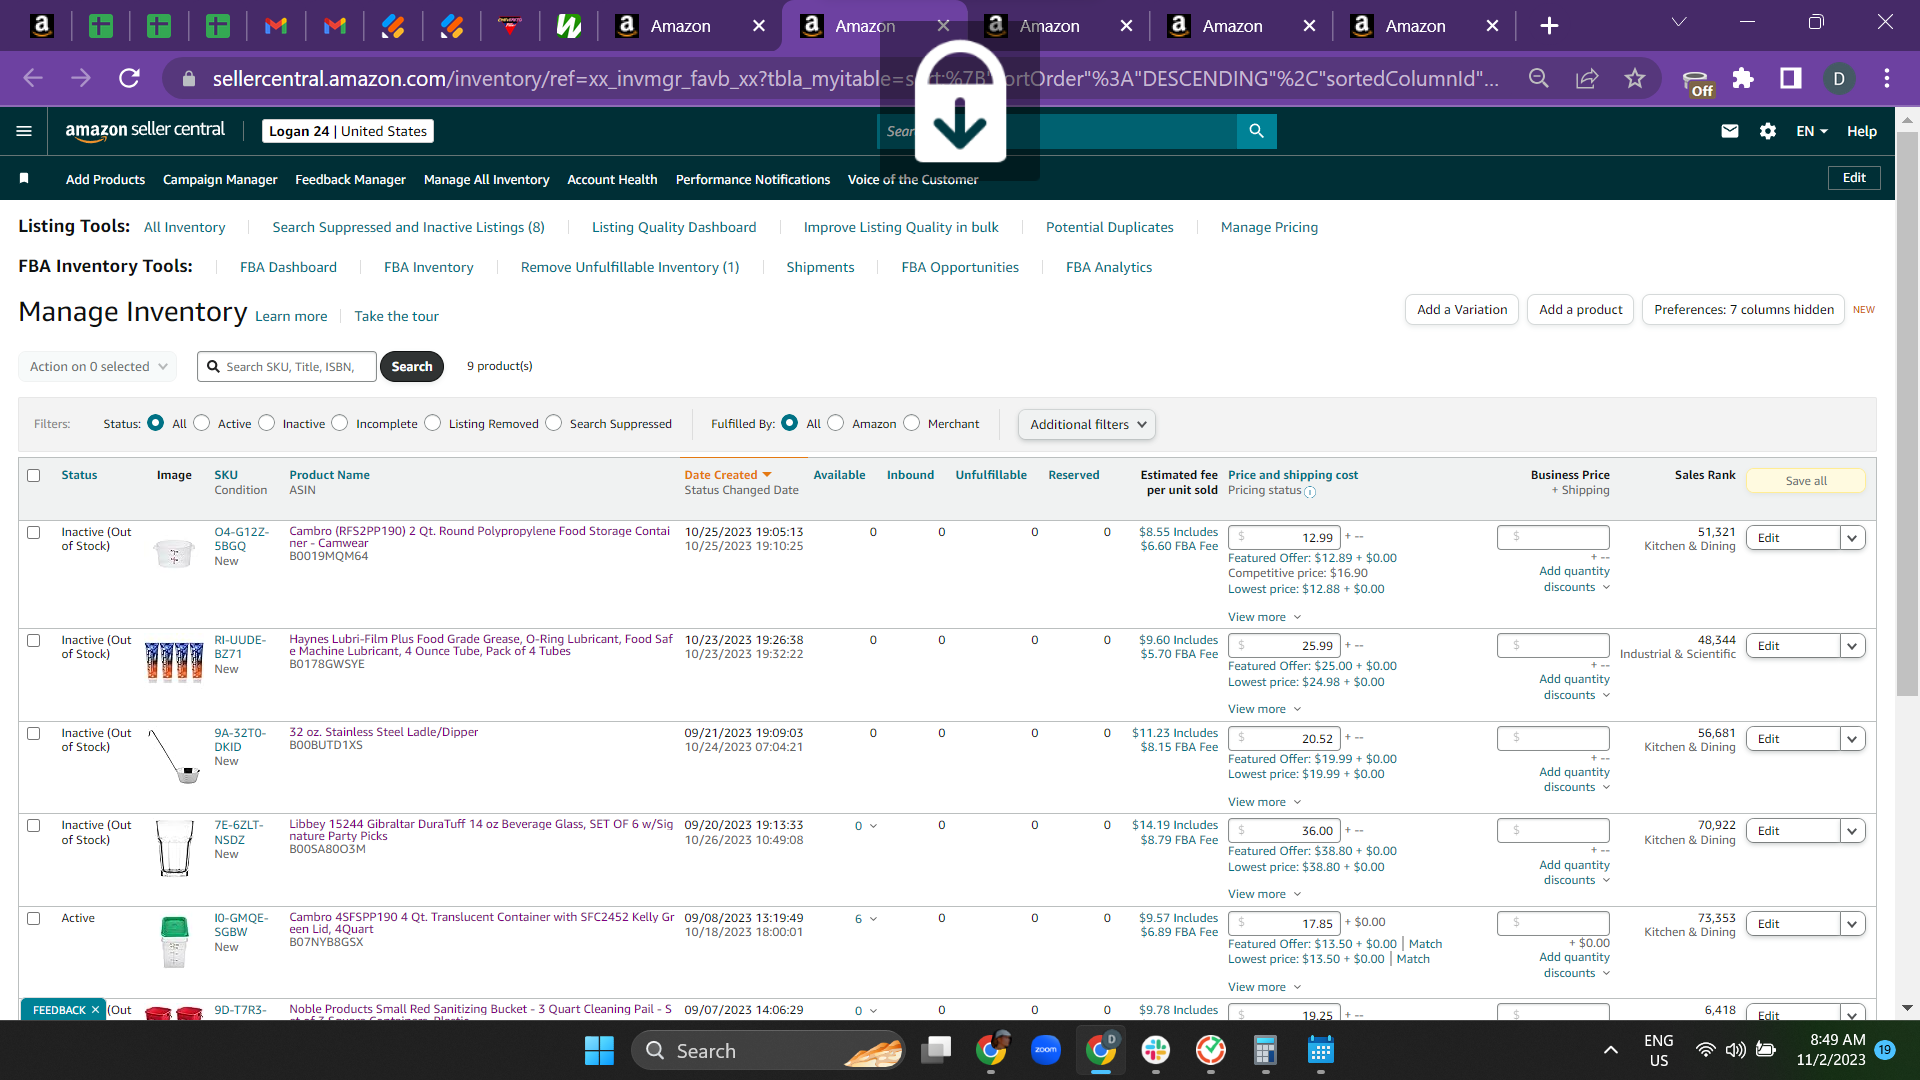This screenshot has width=1920, height=1080.
Task: Open Add Products in the nav bar
Action: pos(105,179)
